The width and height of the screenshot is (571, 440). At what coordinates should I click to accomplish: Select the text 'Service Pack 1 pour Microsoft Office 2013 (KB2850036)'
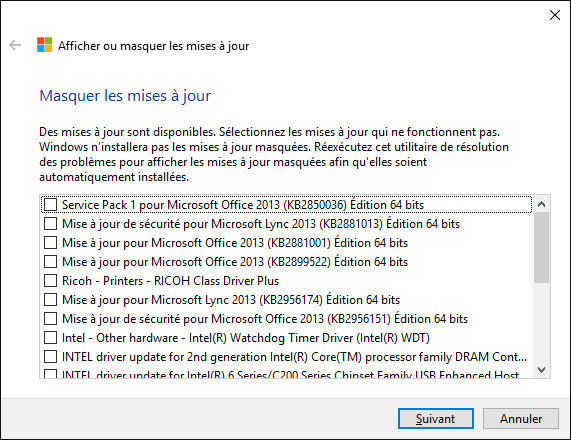(204, 205)
